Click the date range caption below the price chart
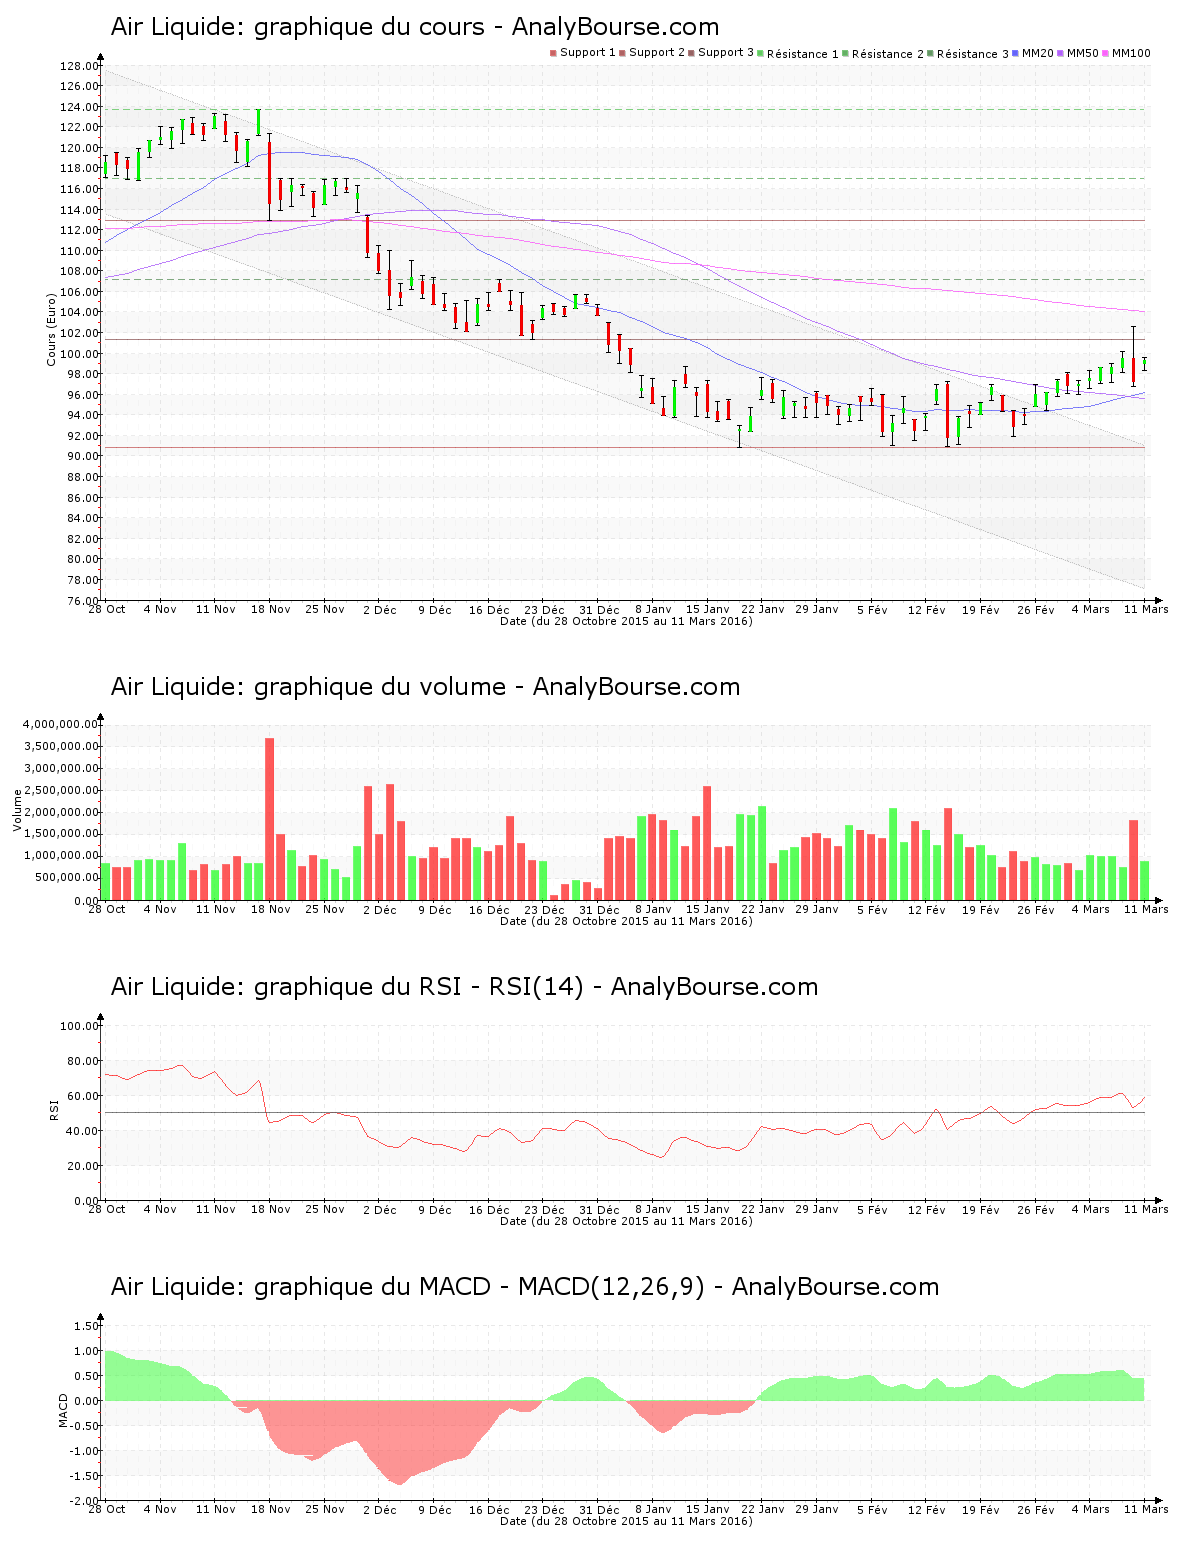 pos(626,621)
